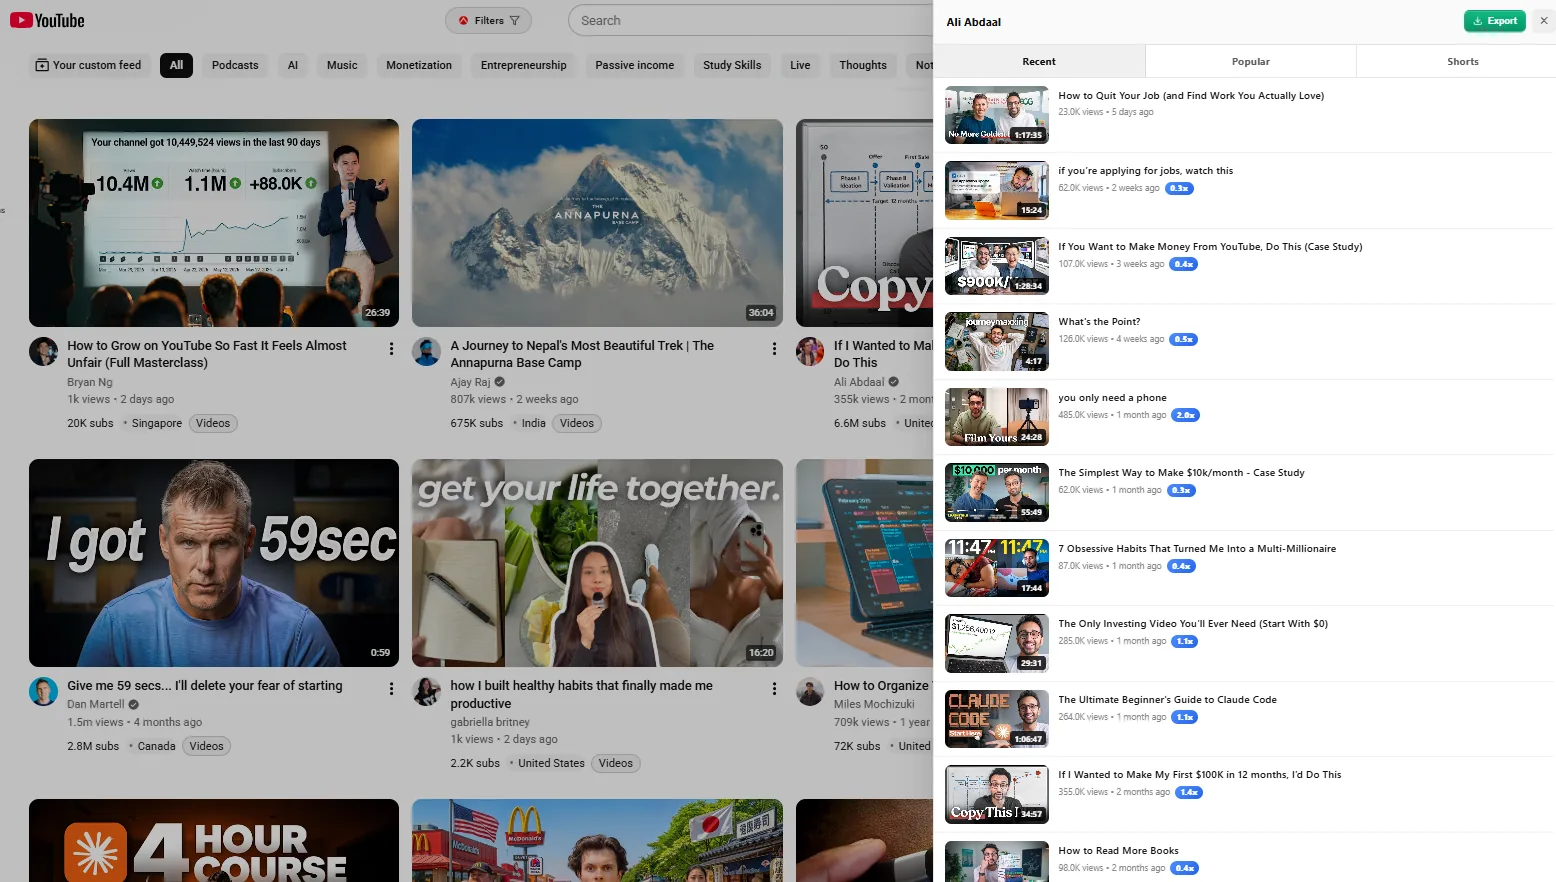Click Miles Mochizuki channel avatar

[810, 691]
